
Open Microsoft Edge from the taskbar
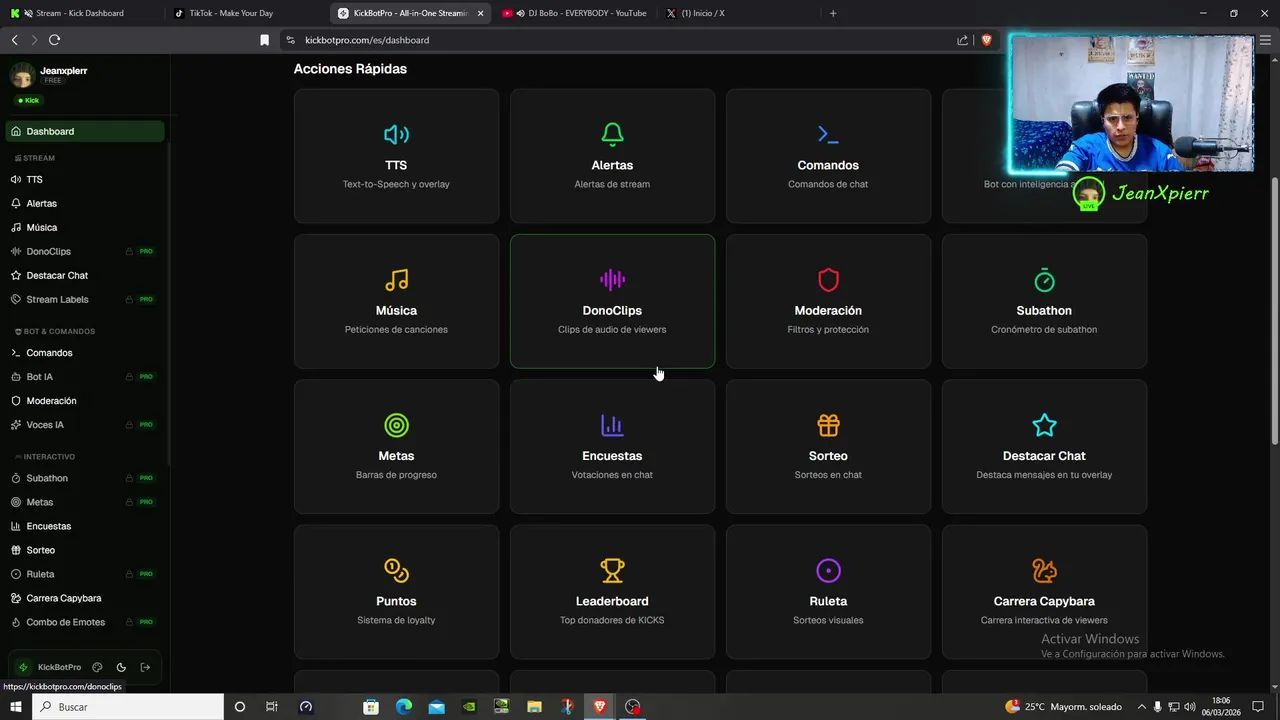coord(403,707)
